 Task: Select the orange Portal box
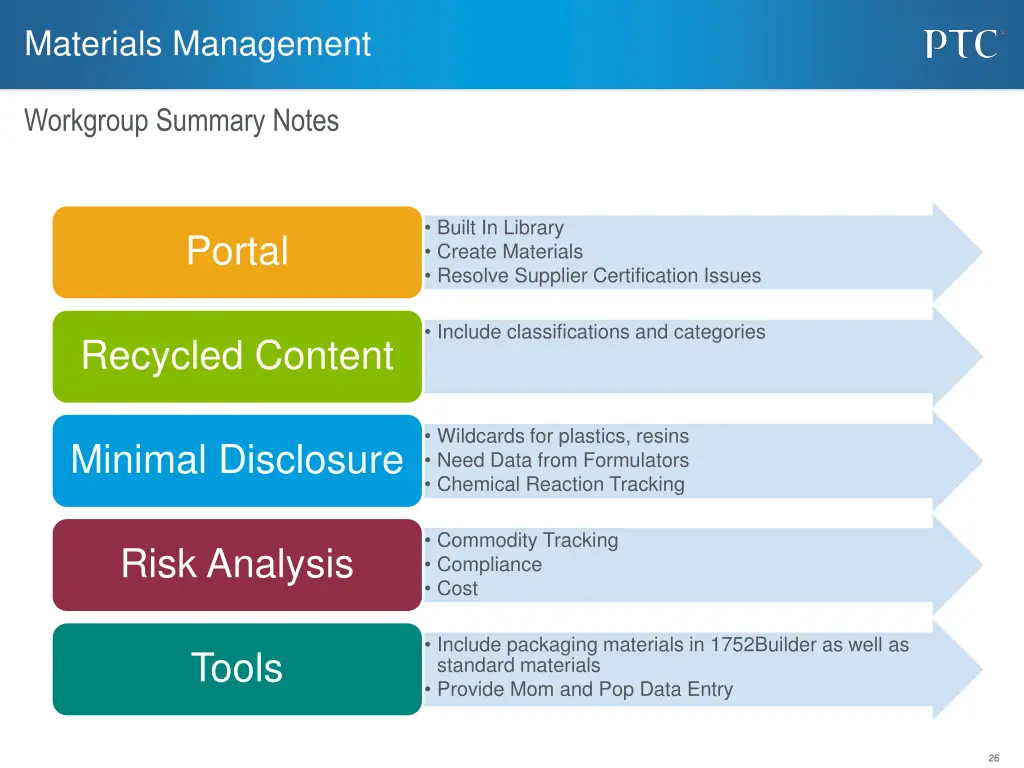pos(236,252)
